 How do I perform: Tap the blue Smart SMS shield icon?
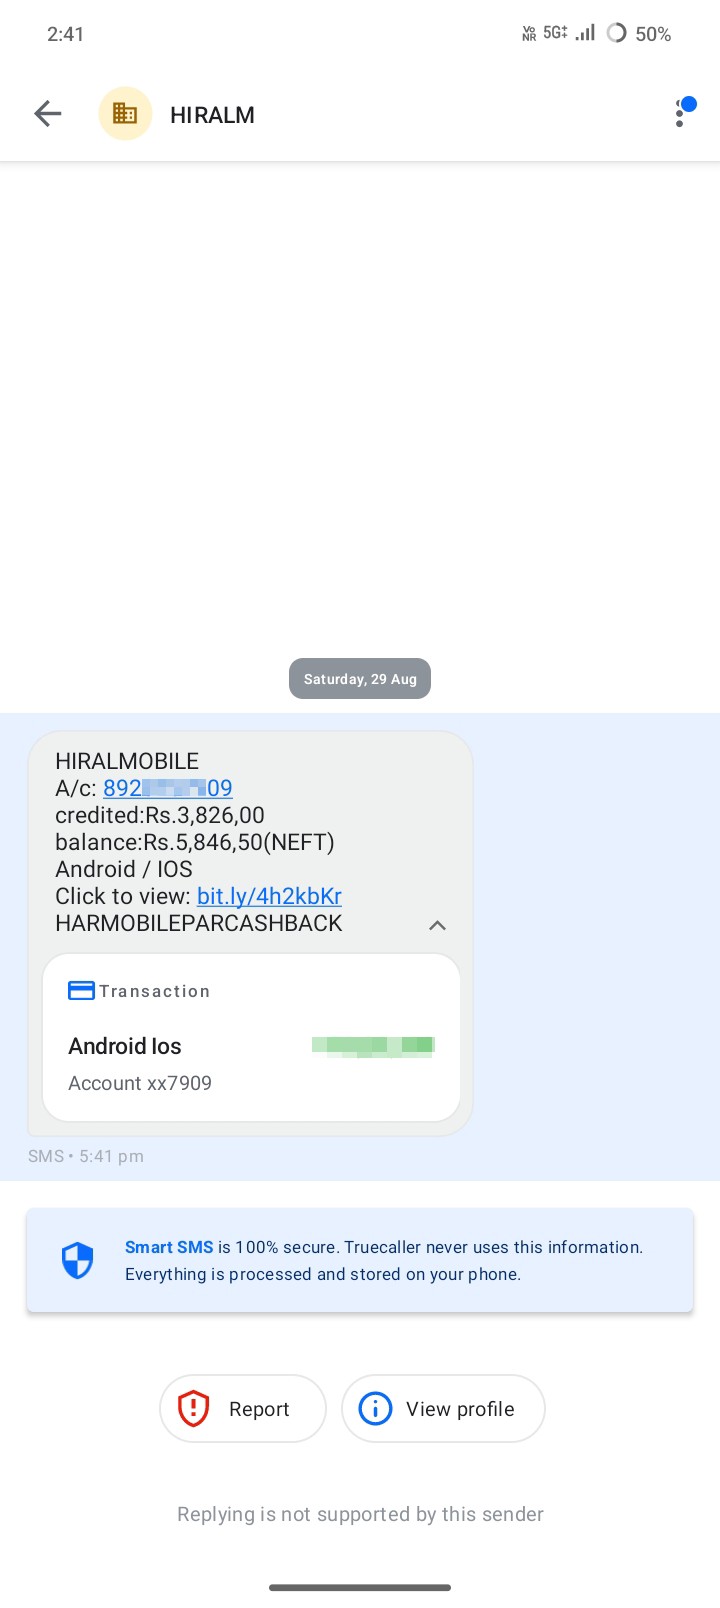tap(77, 1261)
